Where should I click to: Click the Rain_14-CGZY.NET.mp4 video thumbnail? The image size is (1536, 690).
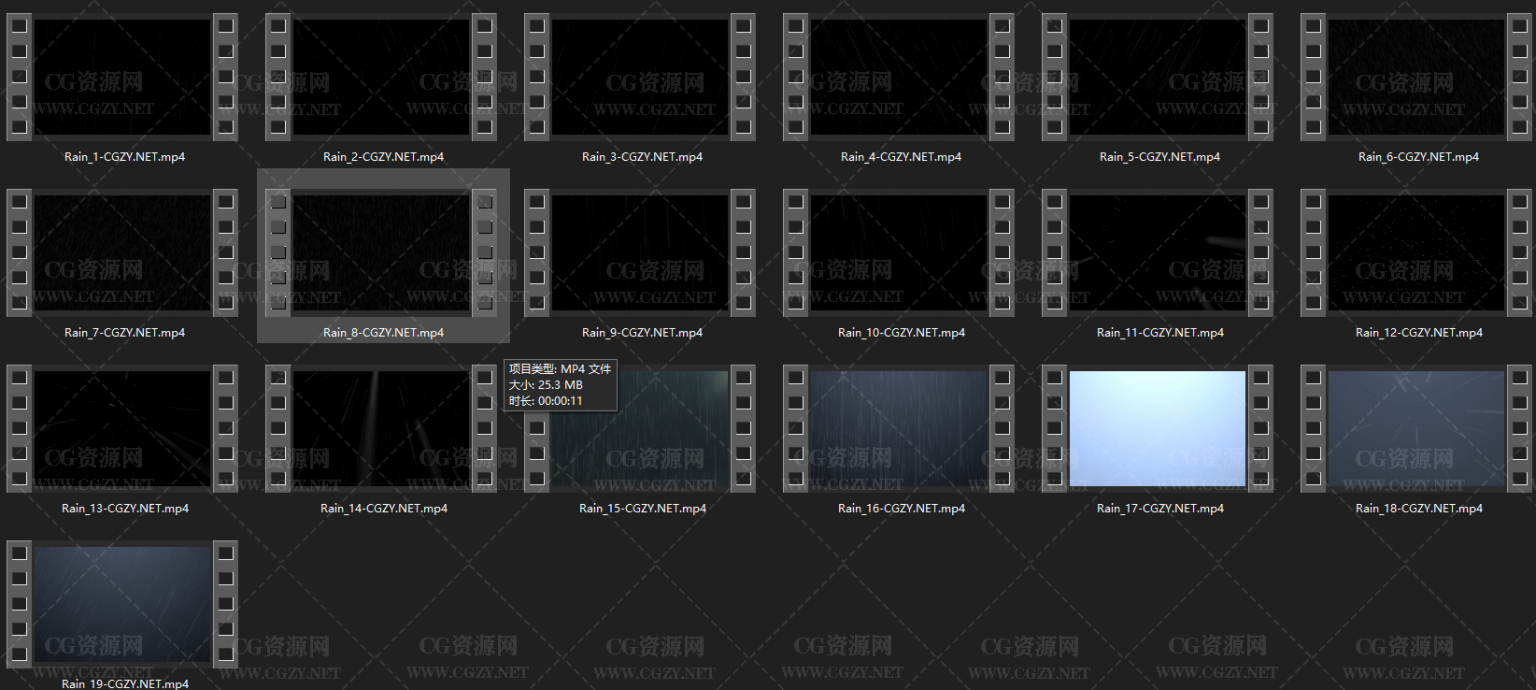tap(381, 429)
